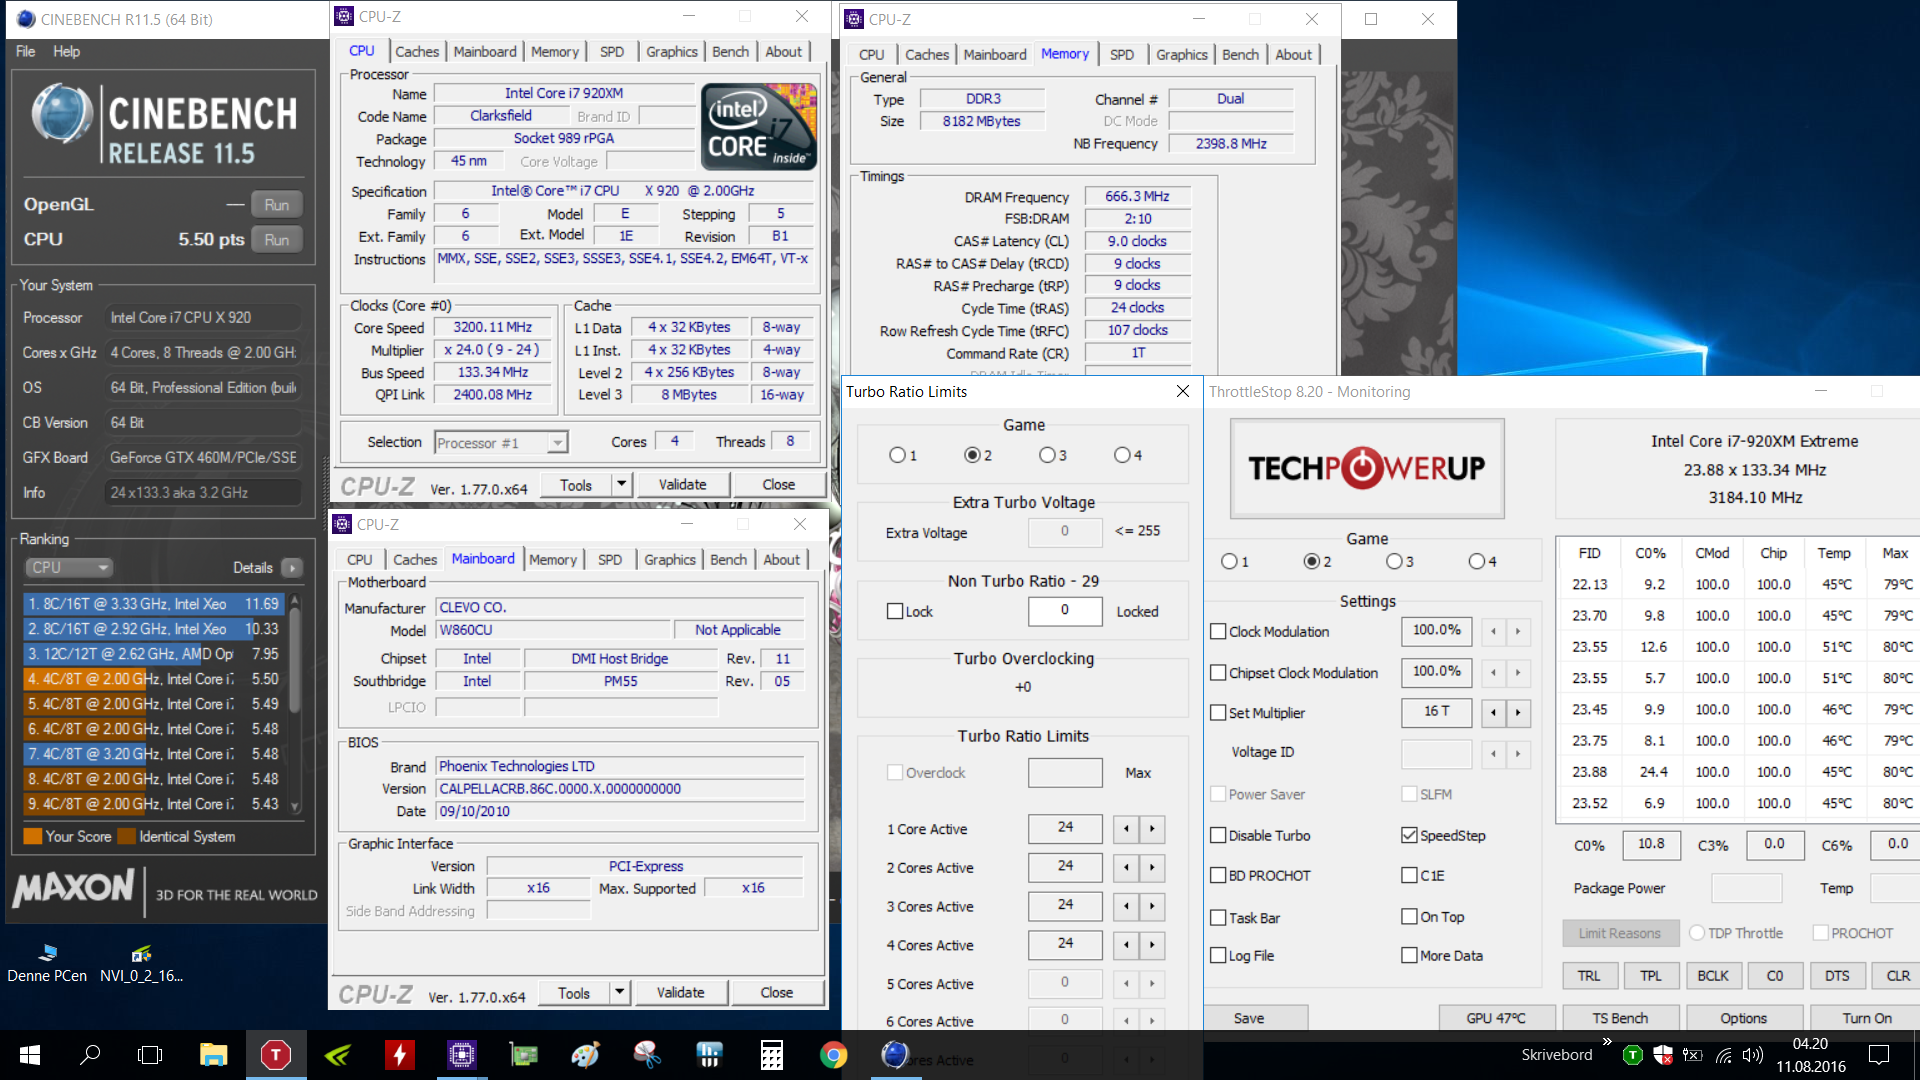Image resolution: width=1920 pixels, height=1080 pixels.
Task: Click Non Turbo Ratio value field
Action: pyautogui.click(x=1065, y=610)
